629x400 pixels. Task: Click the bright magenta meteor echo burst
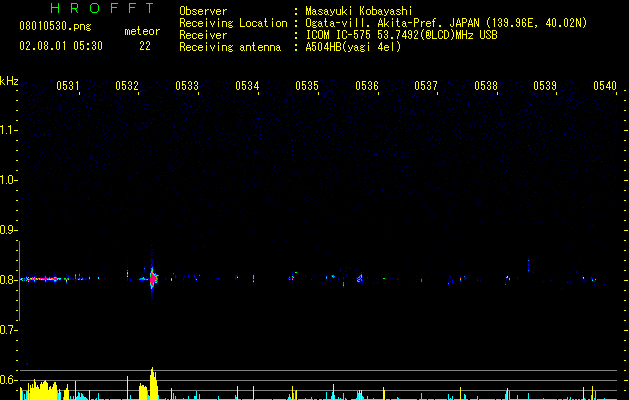click(153, 278)
